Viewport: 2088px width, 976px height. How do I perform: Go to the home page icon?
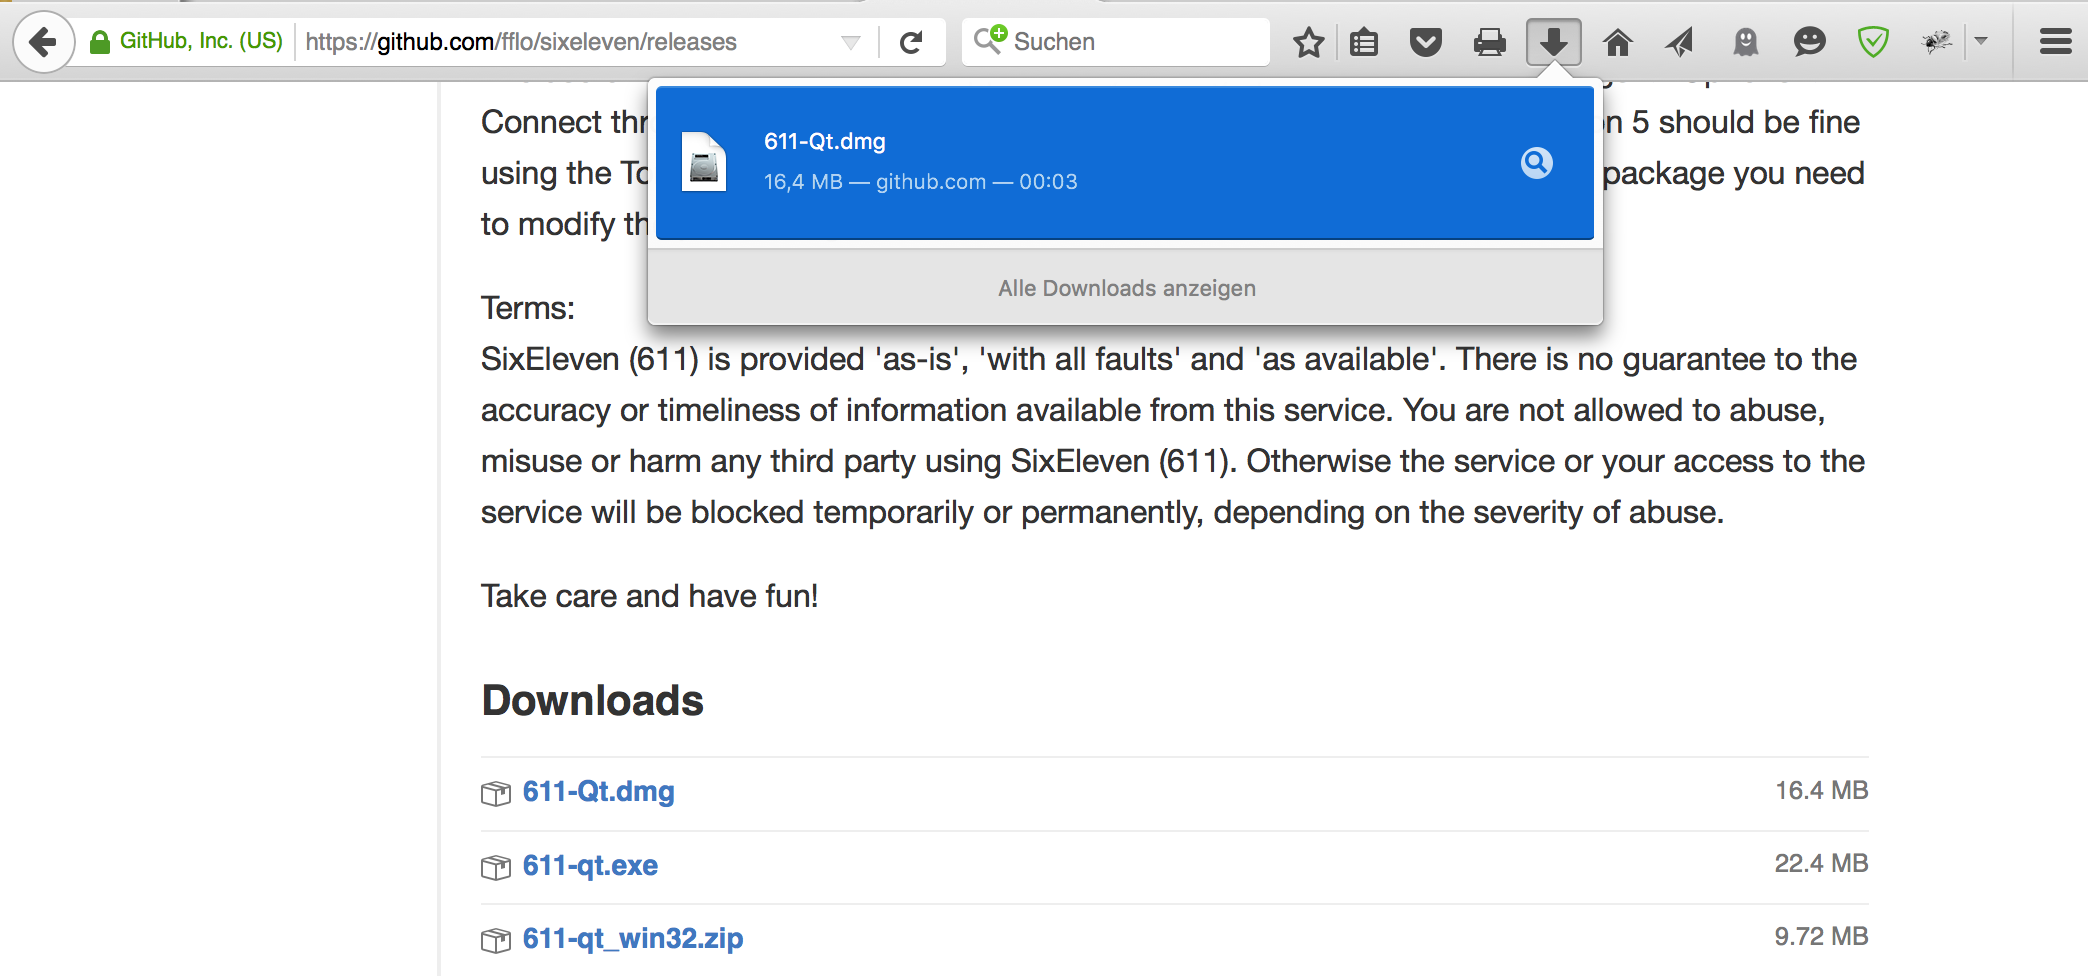(x=1617, y=42)
